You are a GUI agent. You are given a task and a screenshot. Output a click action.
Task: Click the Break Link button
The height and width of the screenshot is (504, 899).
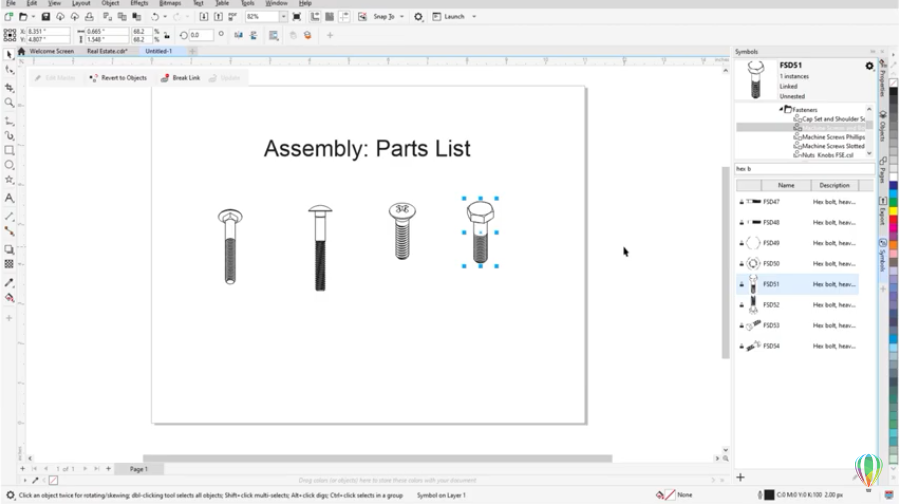(181, 78)
